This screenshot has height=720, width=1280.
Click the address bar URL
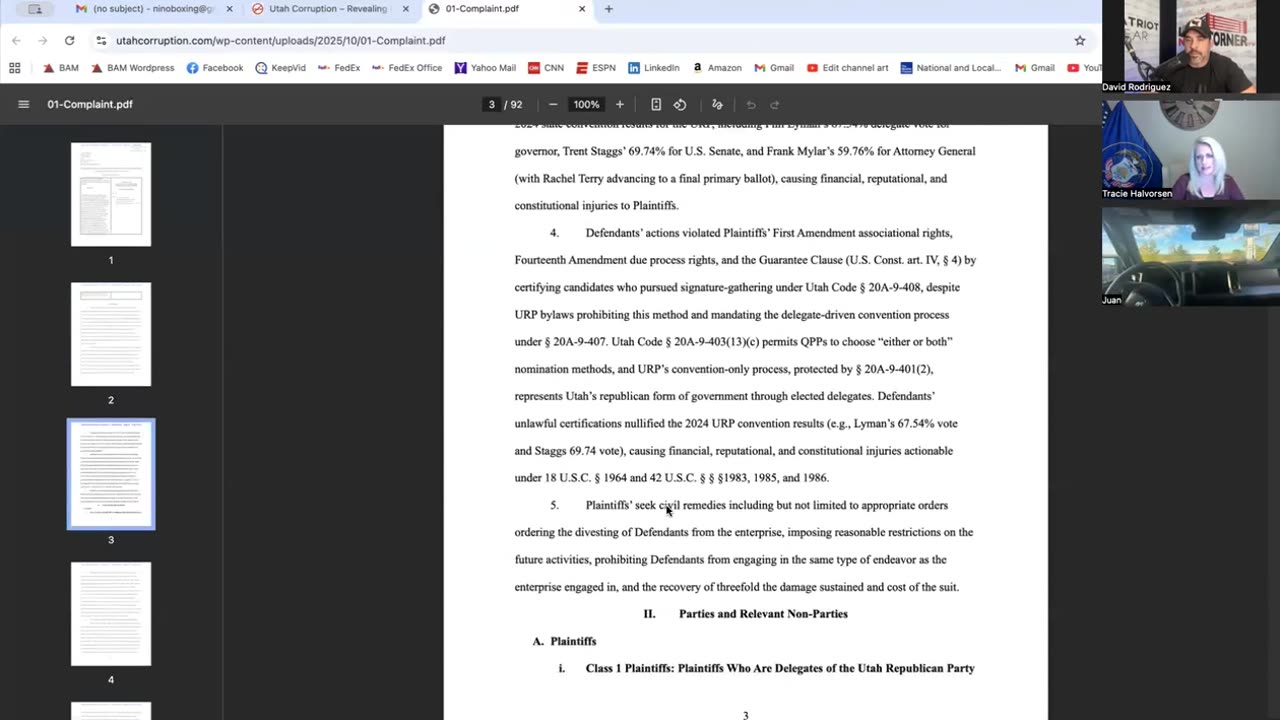pos(281,41)
